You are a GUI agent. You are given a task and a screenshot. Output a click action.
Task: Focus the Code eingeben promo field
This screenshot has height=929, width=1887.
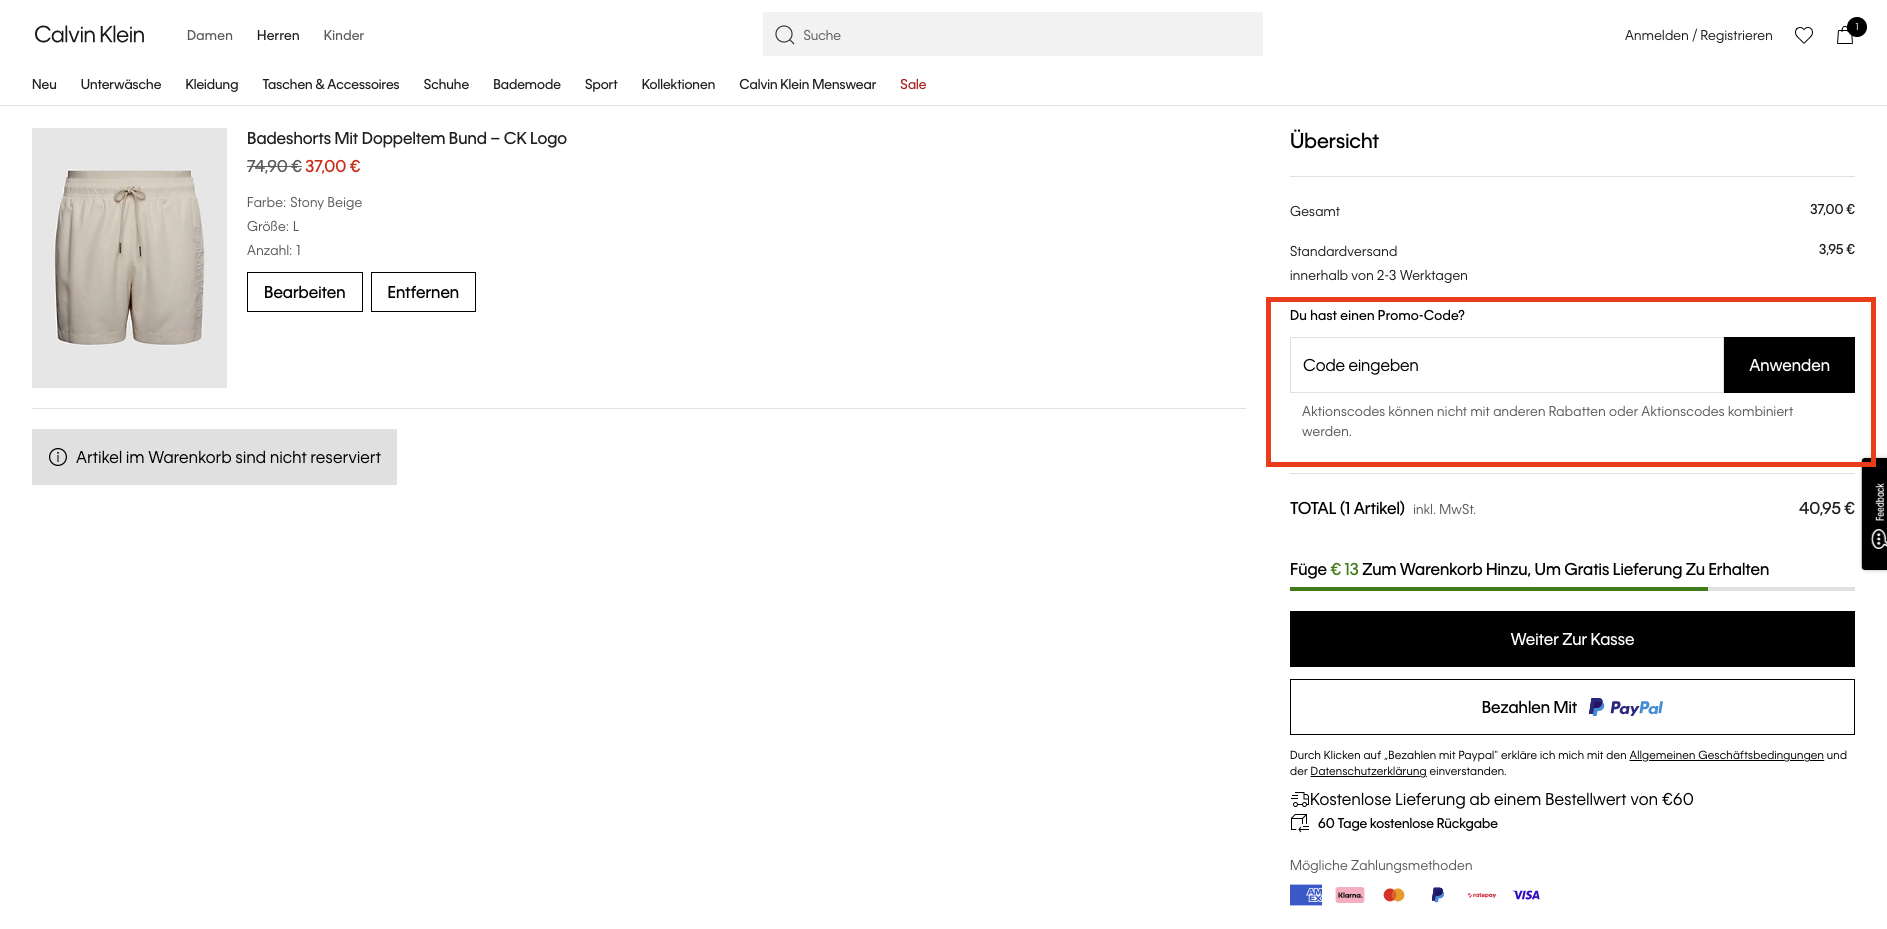(1507, 365)
